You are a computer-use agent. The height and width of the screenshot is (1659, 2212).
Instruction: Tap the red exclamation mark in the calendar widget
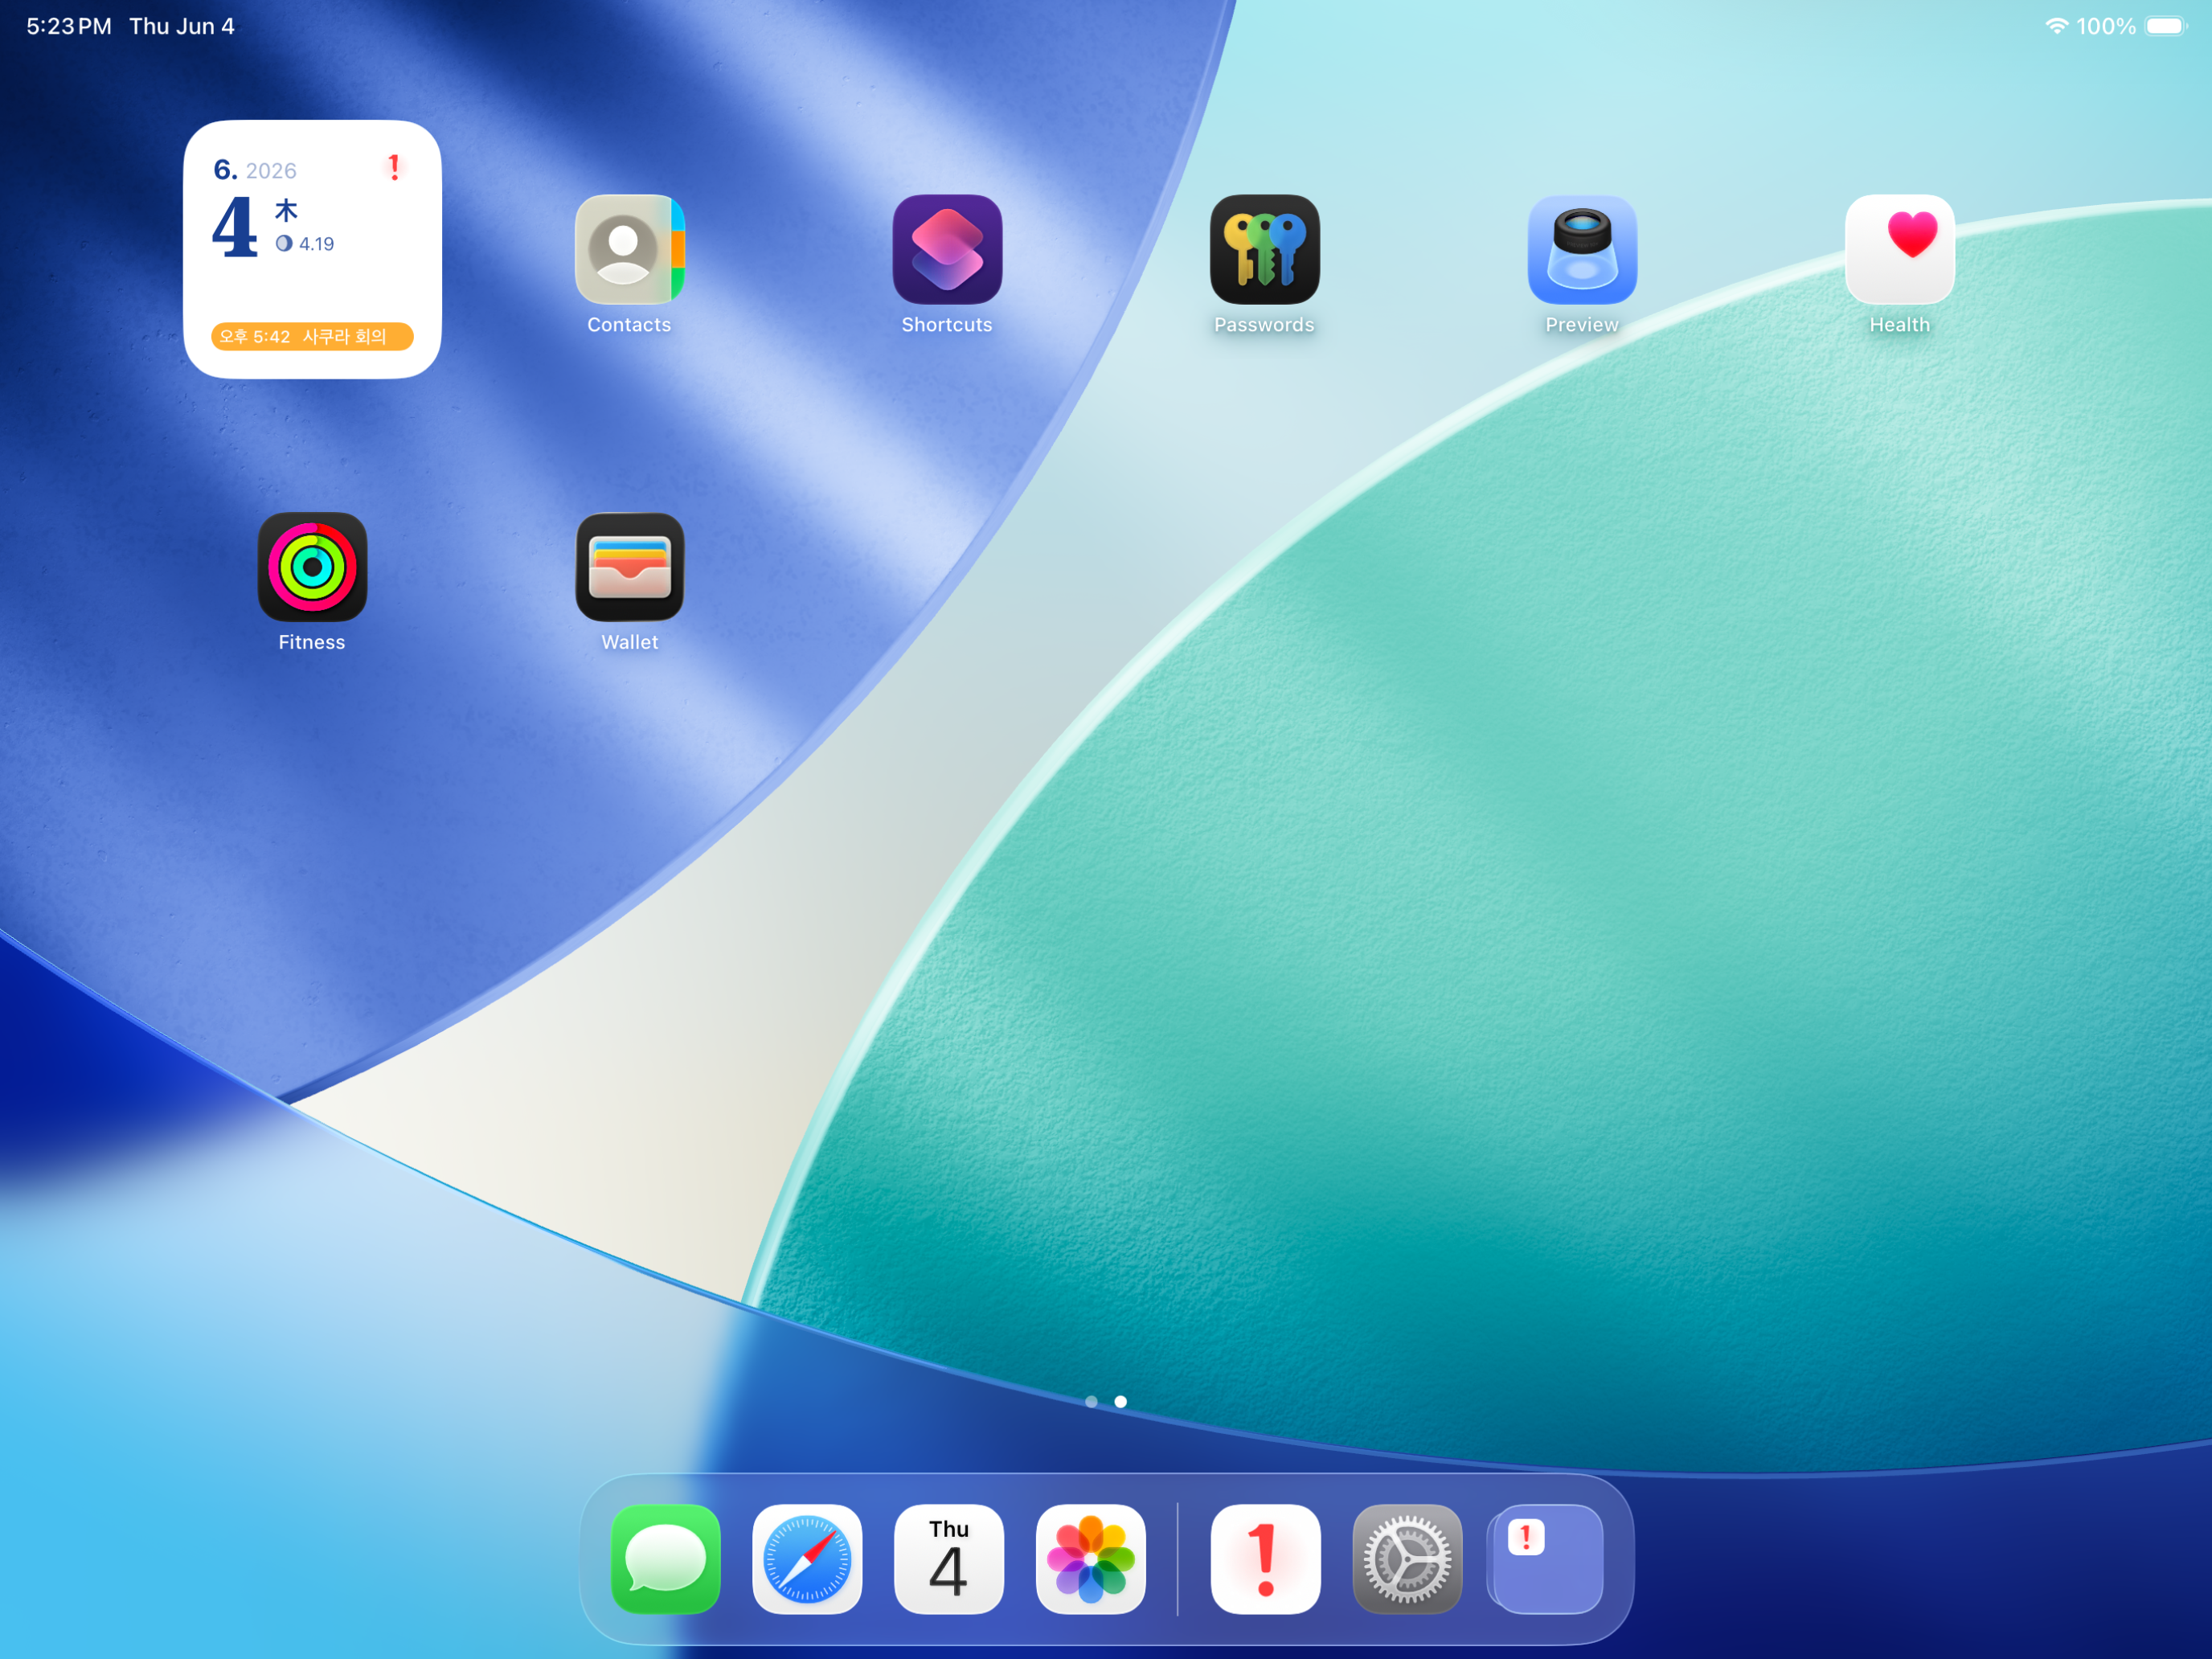coord(394,167)
